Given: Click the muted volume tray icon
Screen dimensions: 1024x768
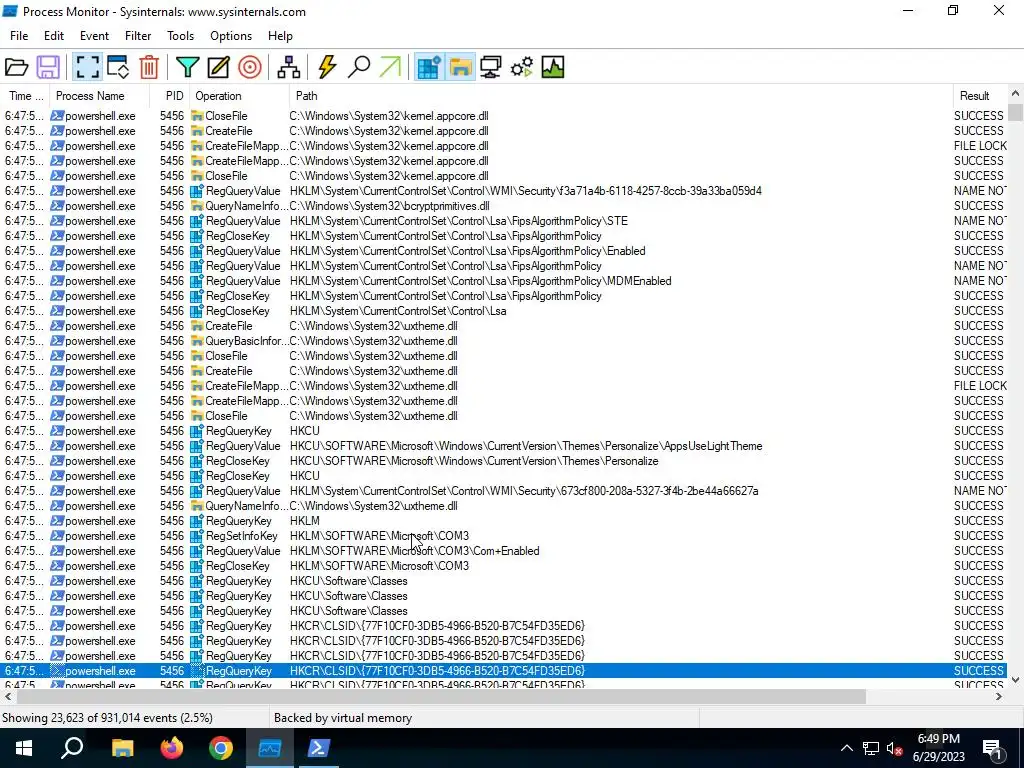Looking at the screenshot, I should [x=894, y=748].
